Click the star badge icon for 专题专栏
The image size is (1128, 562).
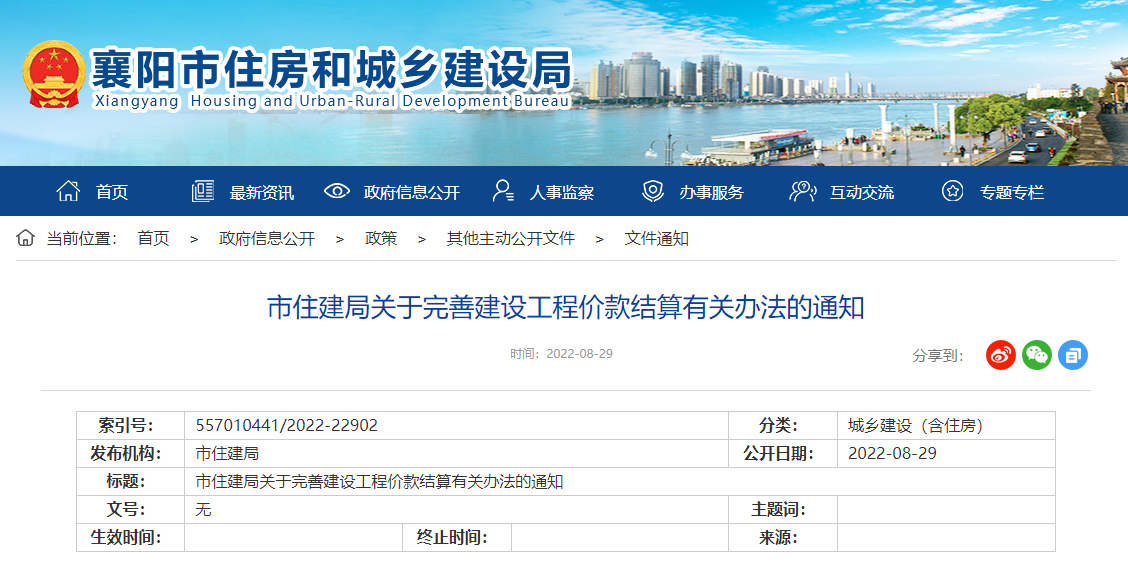(x=952, y=191)
